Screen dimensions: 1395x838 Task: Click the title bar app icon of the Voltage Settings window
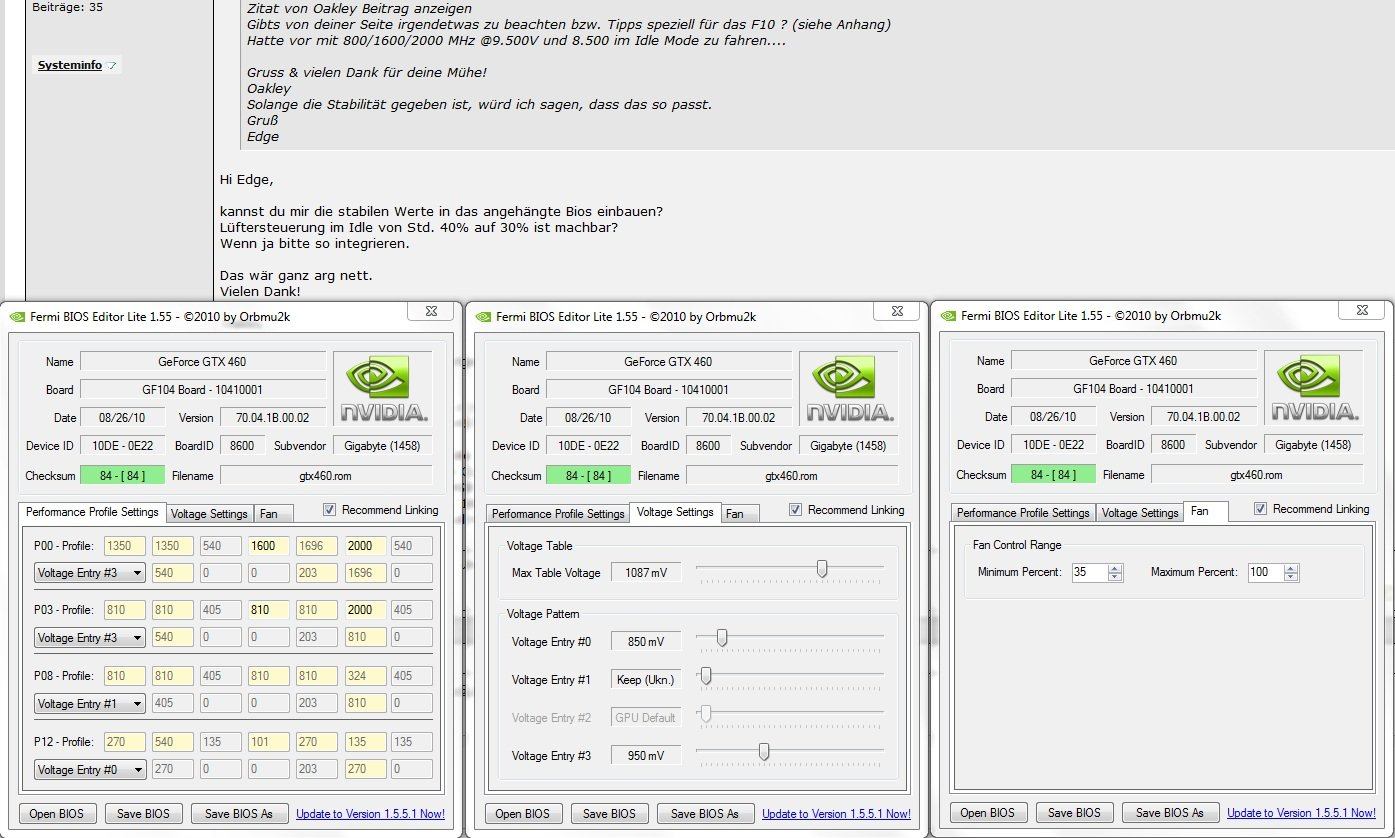(481, 317)
